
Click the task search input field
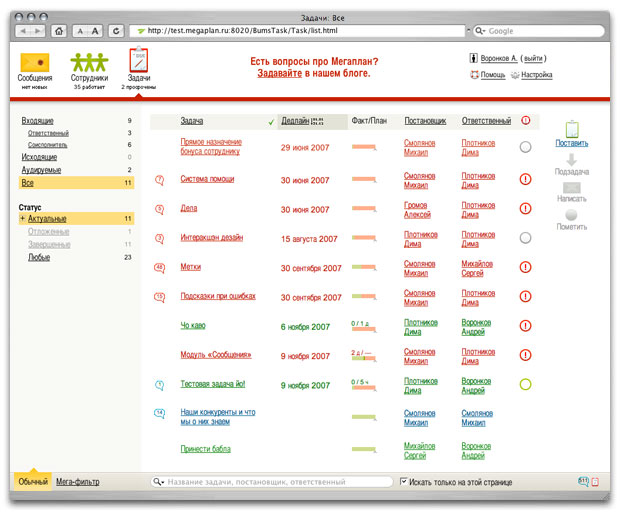pyautogui.click(x=275, y=482)
